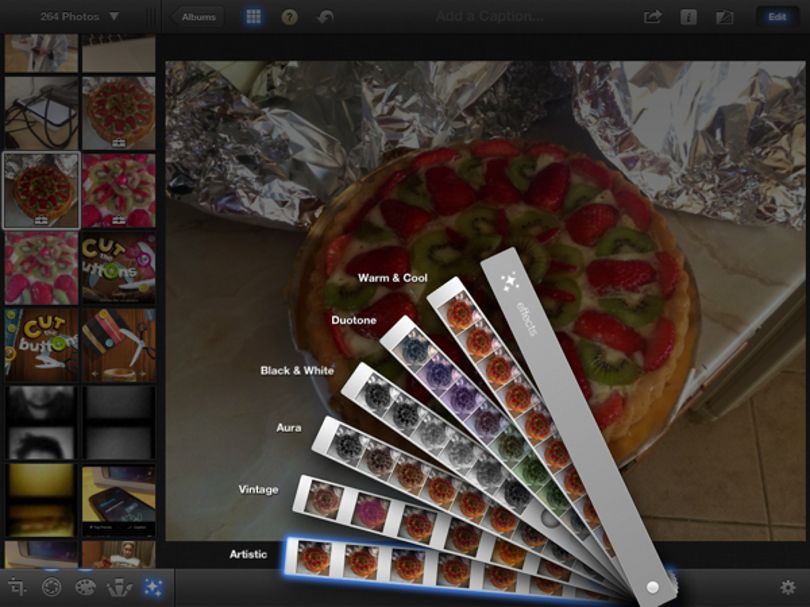Image resolution: width=810 pixels, height=607 pixels.
Task: Expand the 264 Photos dropdown
Action: (x=79, y=17)
